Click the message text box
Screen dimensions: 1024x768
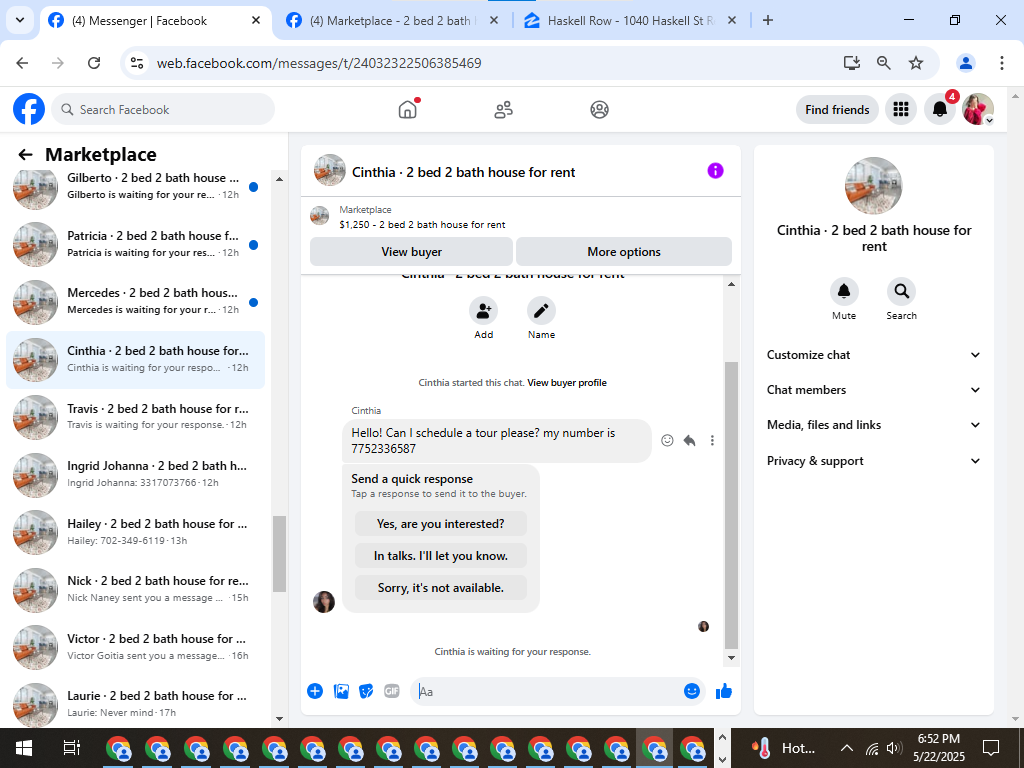click(x=549, y=691)
